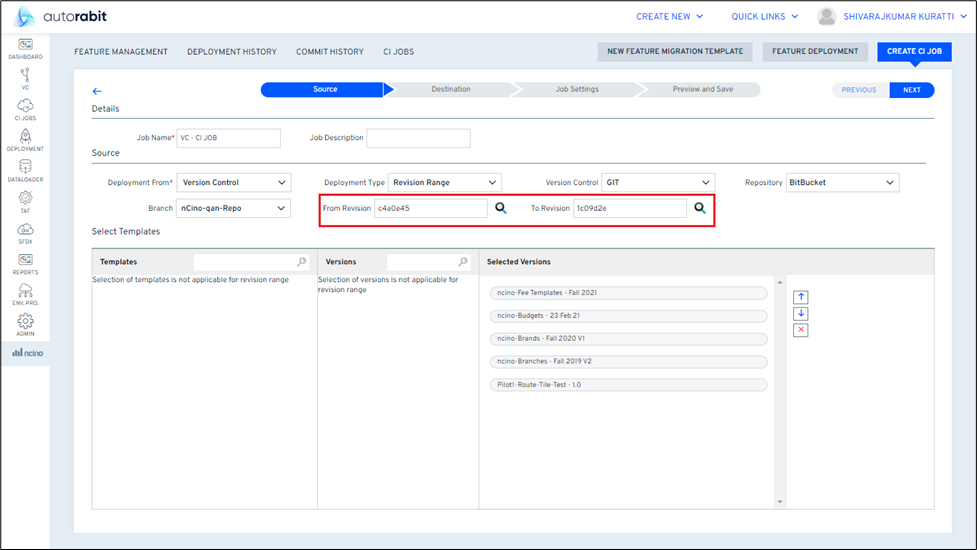Open the Dashboard sidebar icon
This screenshot has width=977, height=550.
pos(25,47)
